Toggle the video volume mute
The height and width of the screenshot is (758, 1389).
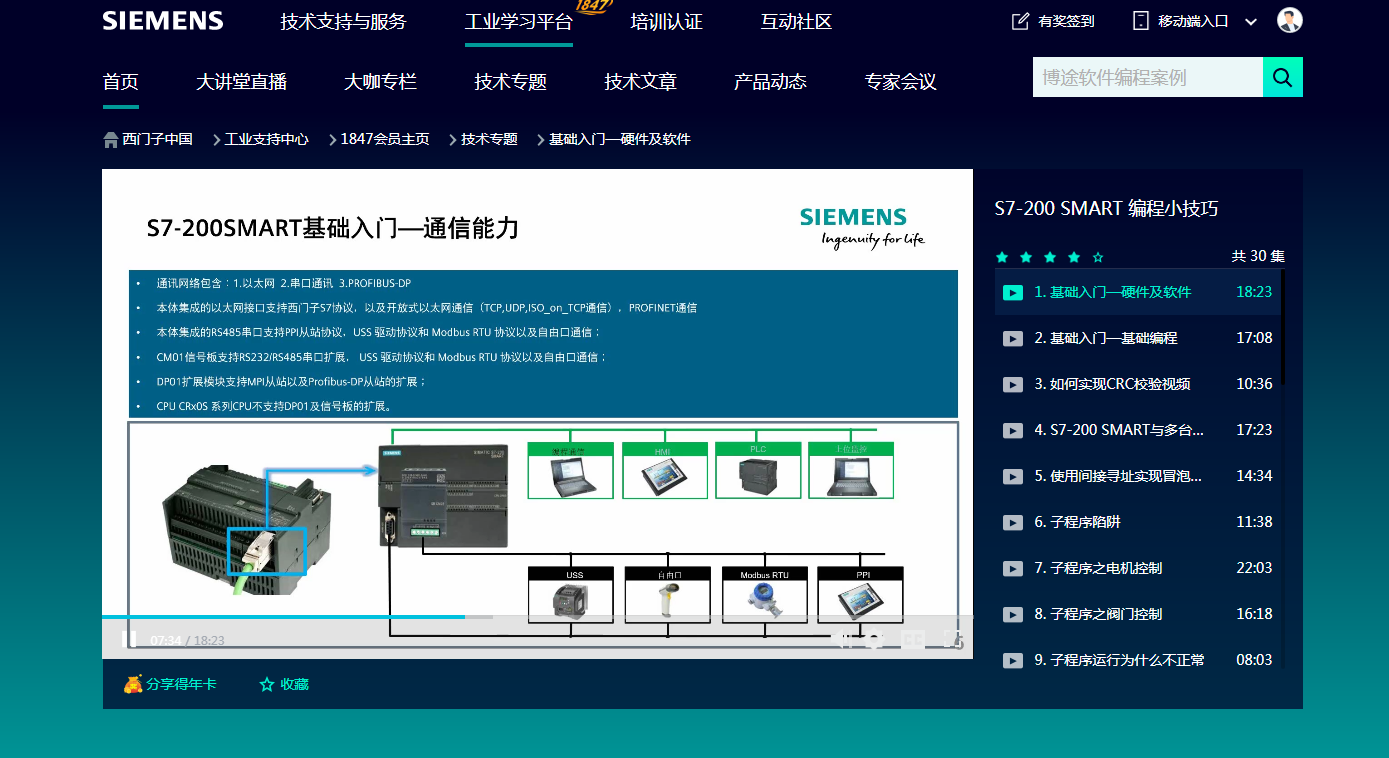(842, 640)
